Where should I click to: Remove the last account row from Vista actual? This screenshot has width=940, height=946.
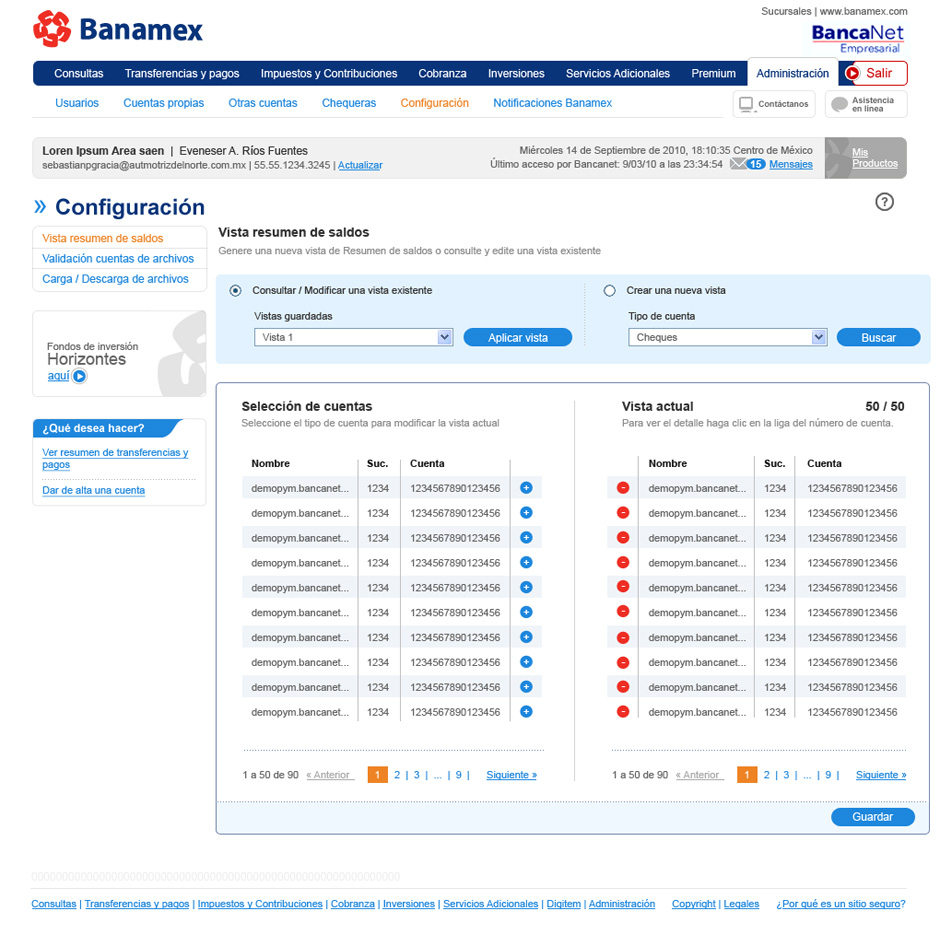623,711
